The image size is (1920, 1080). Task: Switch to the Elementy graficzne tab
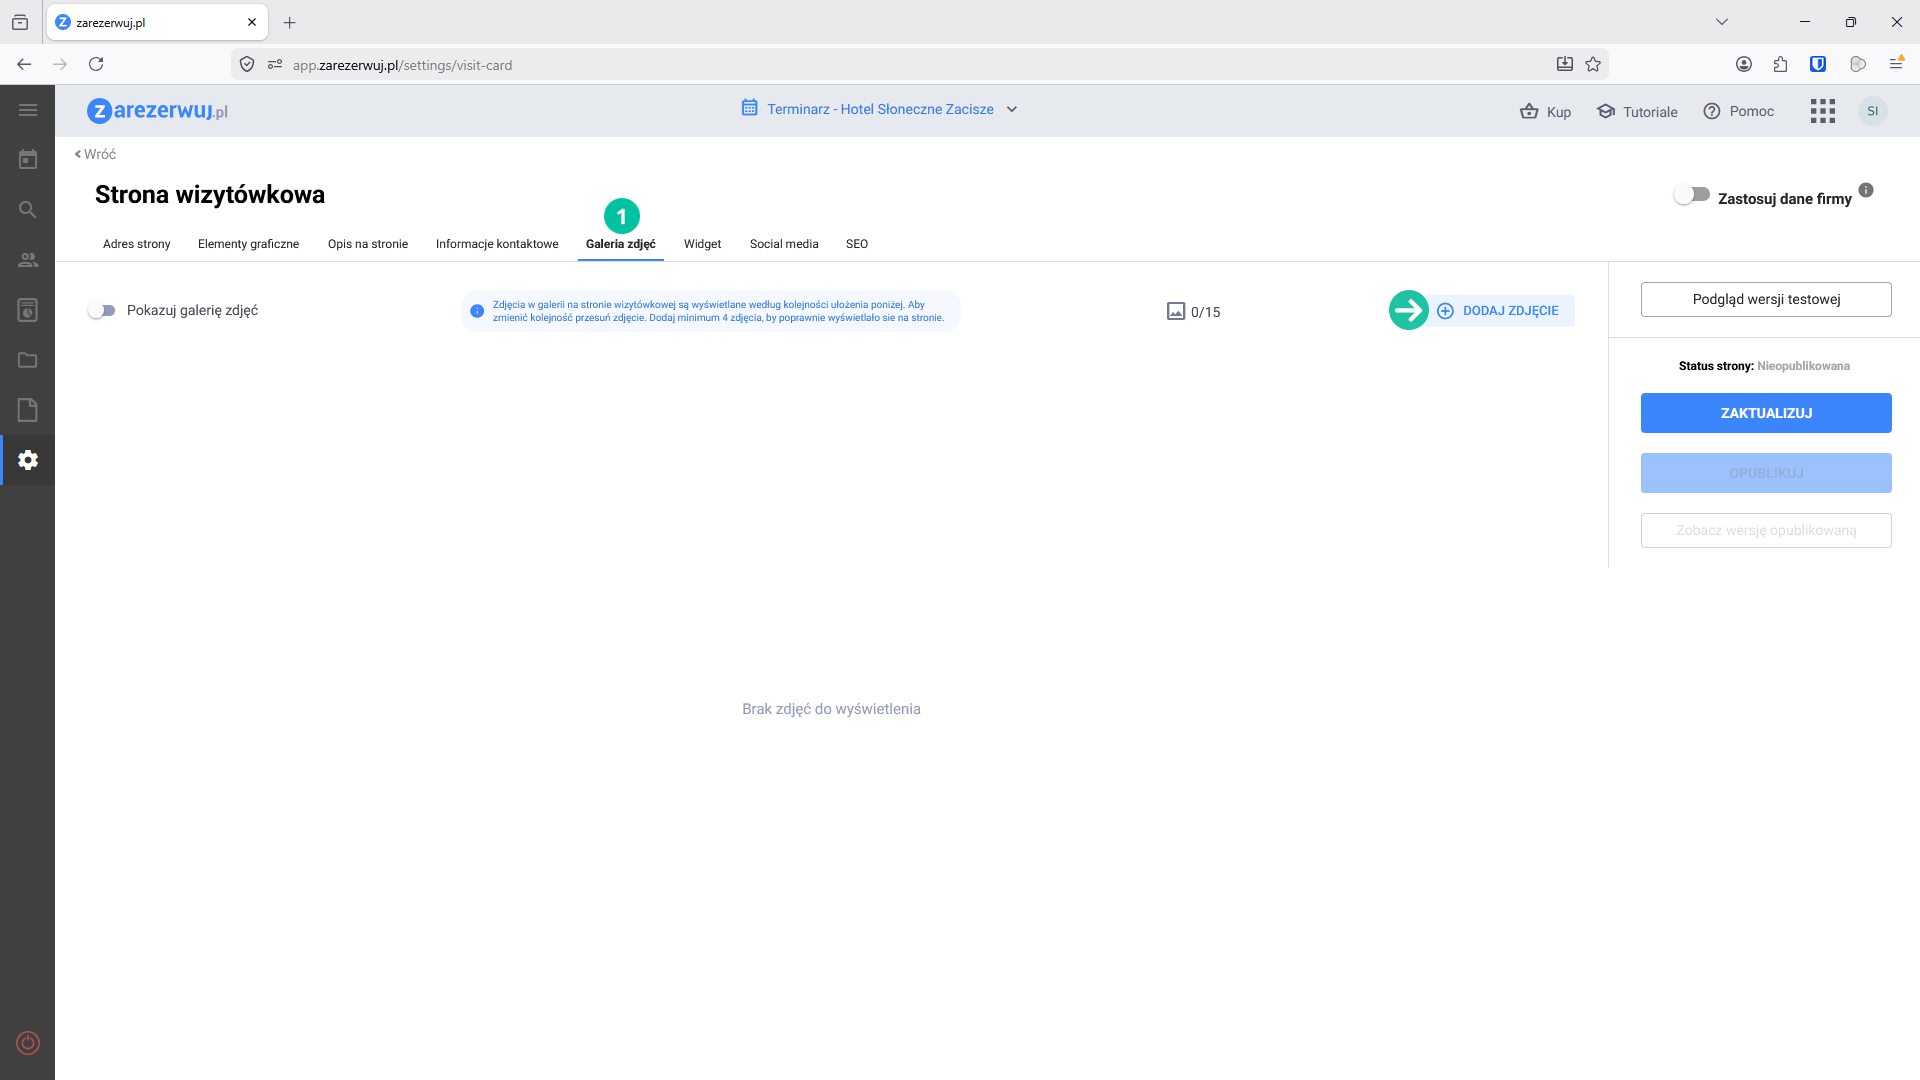248,244
